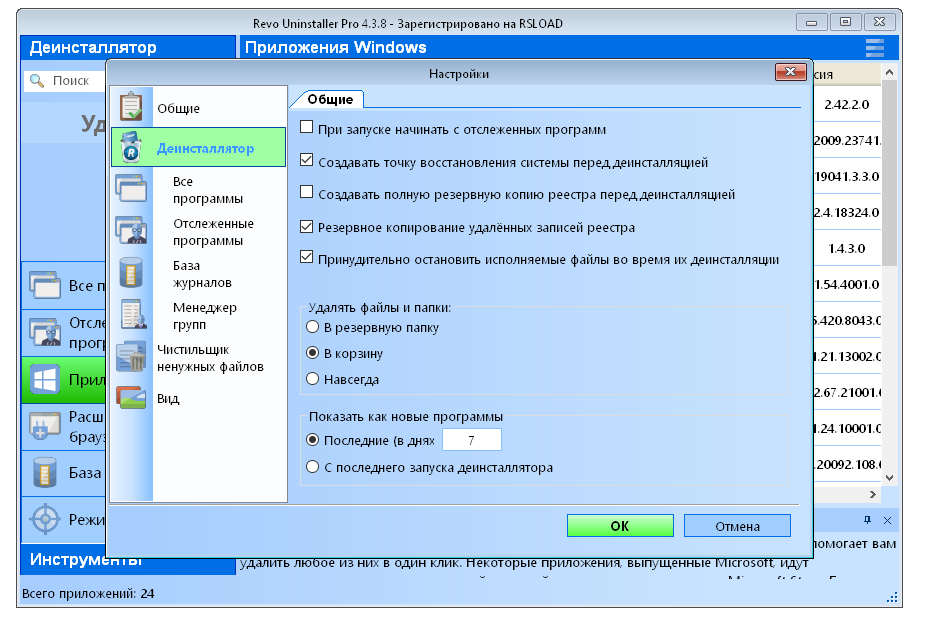Viewport: 927px width, 623px height.
Task: Select Последние (в днях) radio option
Action: (312, 440)
